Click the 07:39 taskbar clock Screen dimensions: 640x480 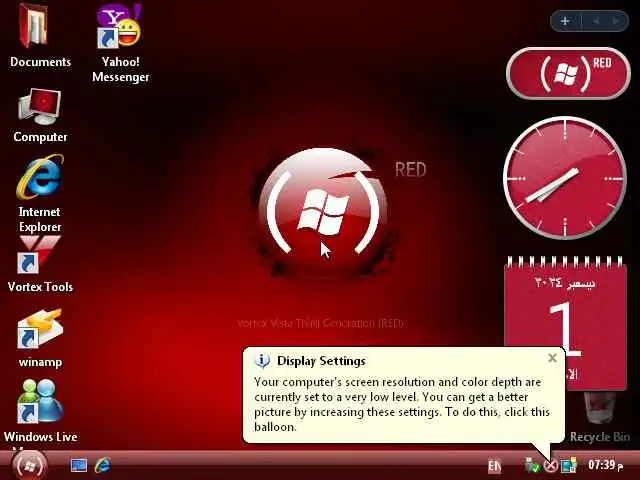[605, 465]
